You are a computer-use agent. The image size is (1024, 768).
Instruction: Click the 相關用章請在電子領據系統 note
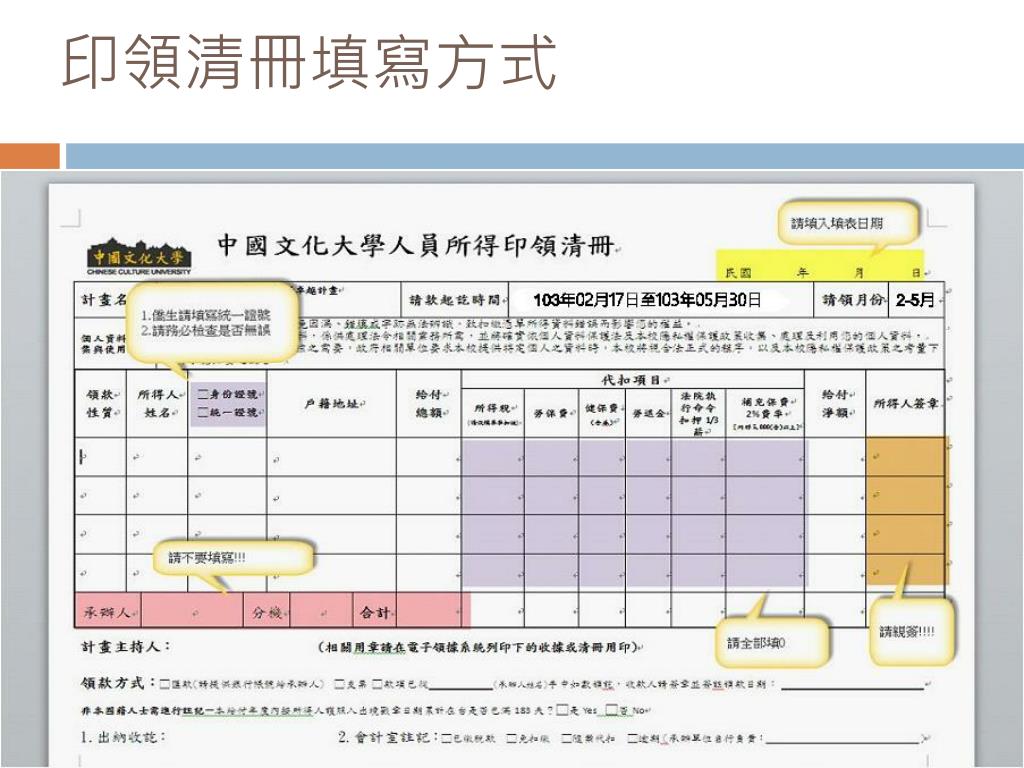480,647
